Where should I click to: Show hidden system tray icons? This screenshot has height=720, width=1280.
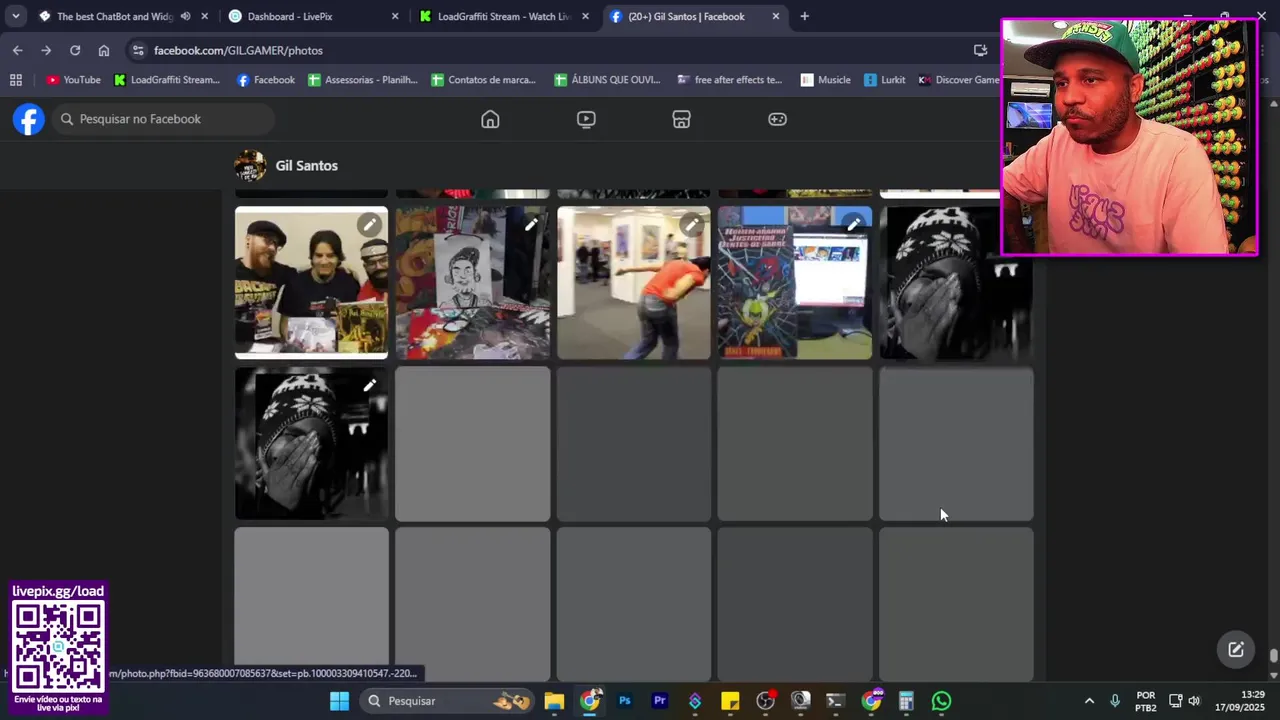click(x=1089, y=701)
